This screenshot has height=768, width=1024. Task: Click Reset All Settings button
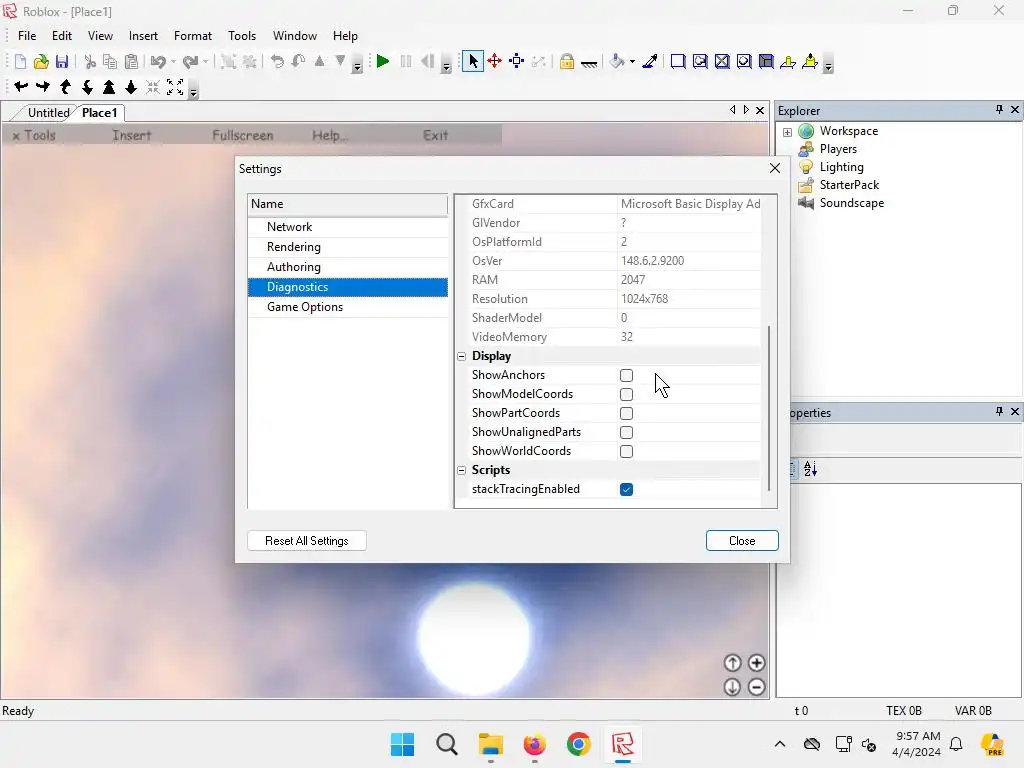307,541
